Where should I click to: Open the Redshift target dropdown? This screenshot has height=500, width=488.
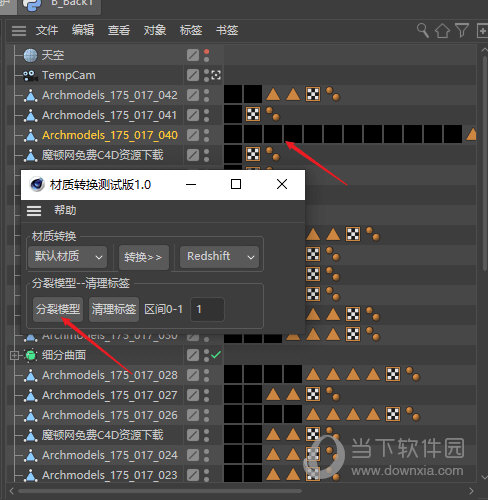(x=219, y=257)
